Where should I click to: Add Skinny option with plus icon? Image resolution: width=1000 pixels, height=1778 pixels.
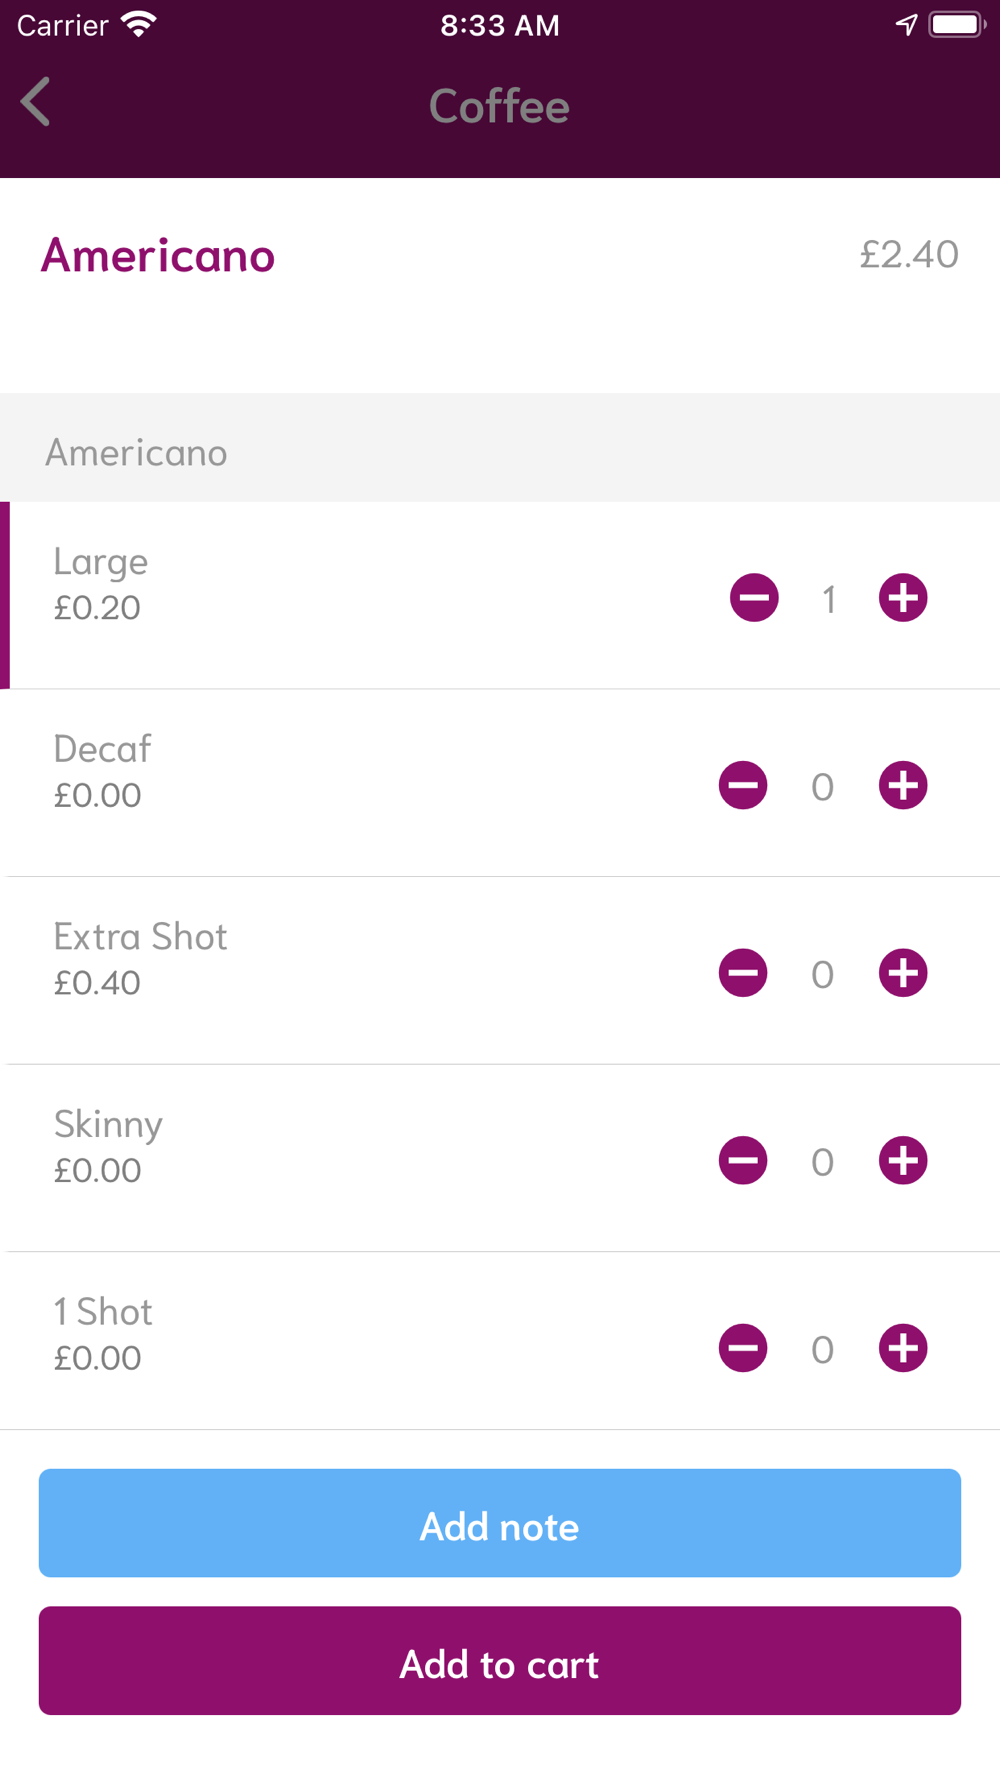pos(903,1161)
